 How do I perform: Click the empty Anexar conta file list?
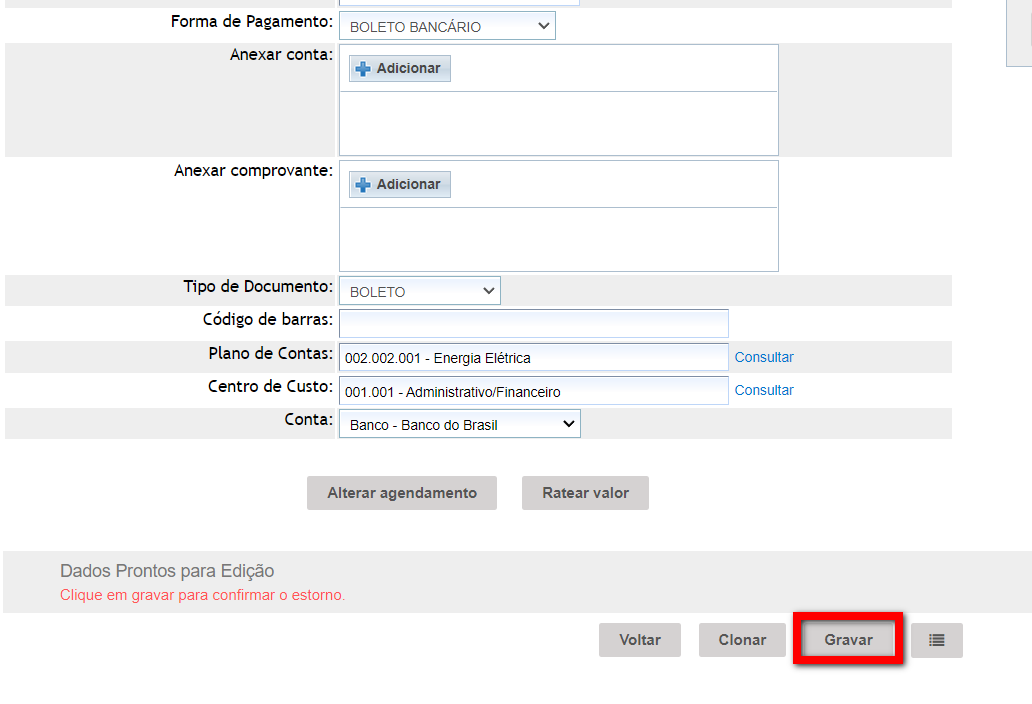(558, 123)
